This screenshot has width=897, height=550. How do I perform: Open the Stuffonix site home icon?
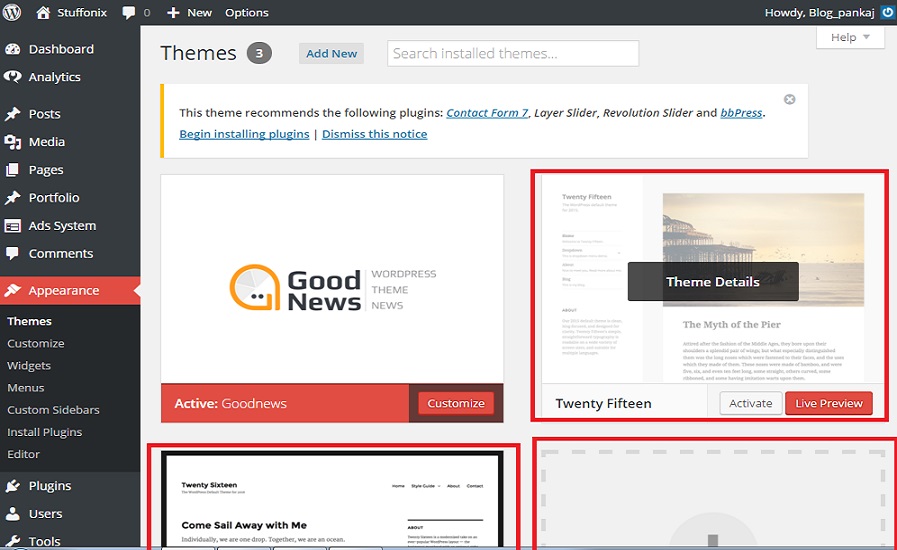(43, 12)
